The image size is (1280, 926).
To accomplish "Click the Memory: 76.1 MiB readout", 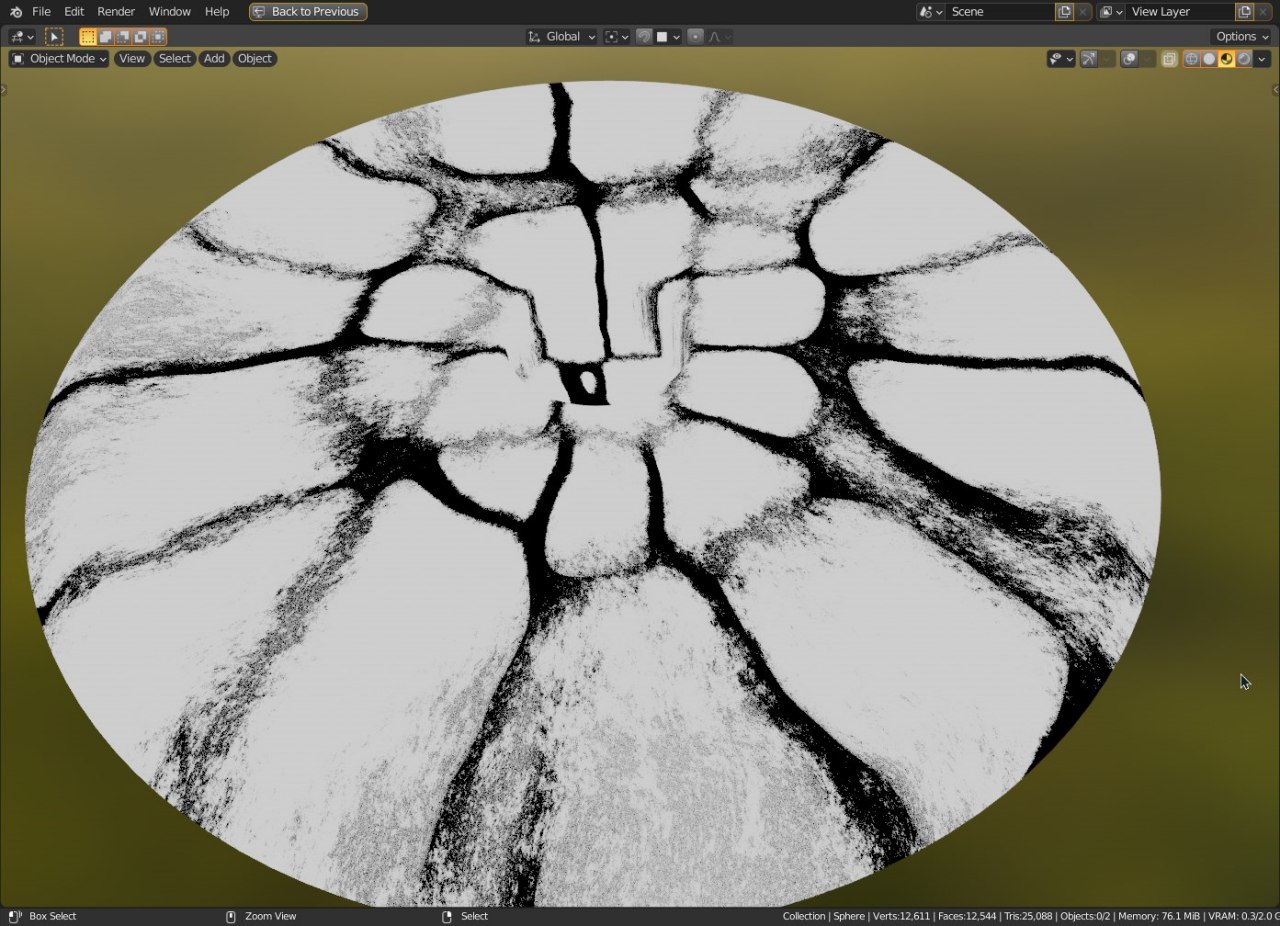I will pyautogui.click(x=1159, y=916).
